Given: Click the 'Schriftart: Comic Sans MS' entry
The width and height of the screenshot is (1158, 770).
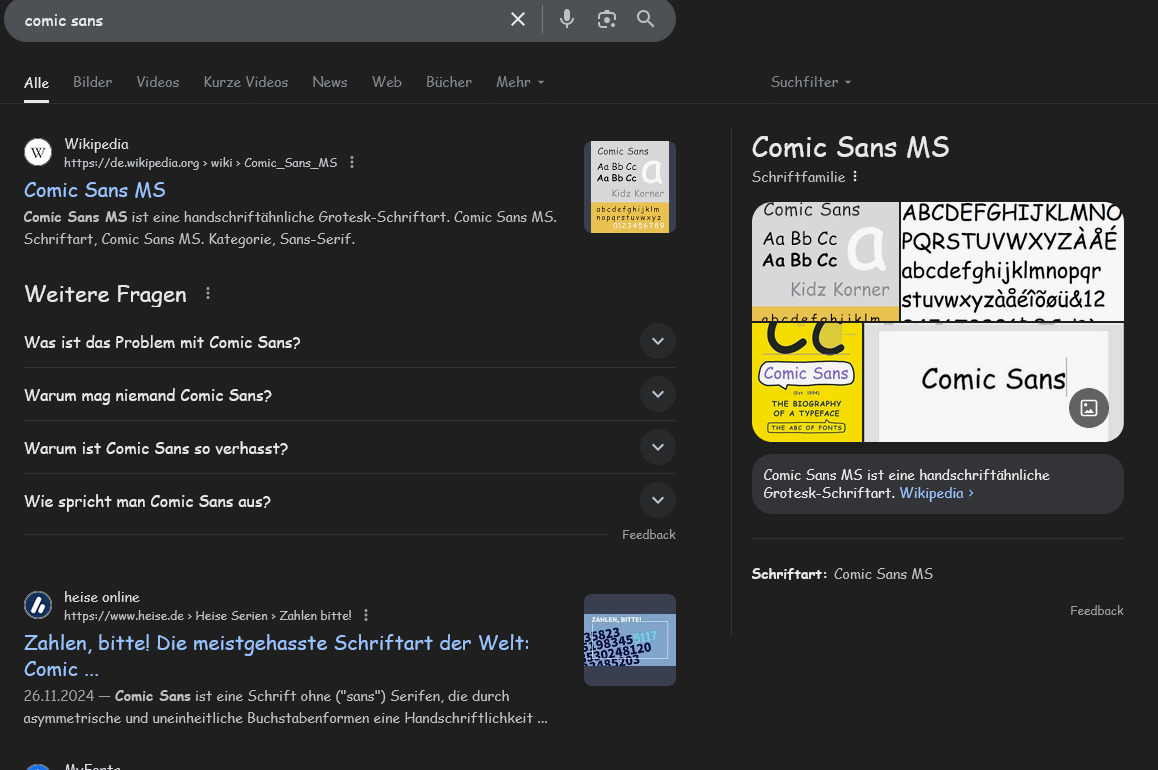Looking at the screenshot, I should pos(842,574).
